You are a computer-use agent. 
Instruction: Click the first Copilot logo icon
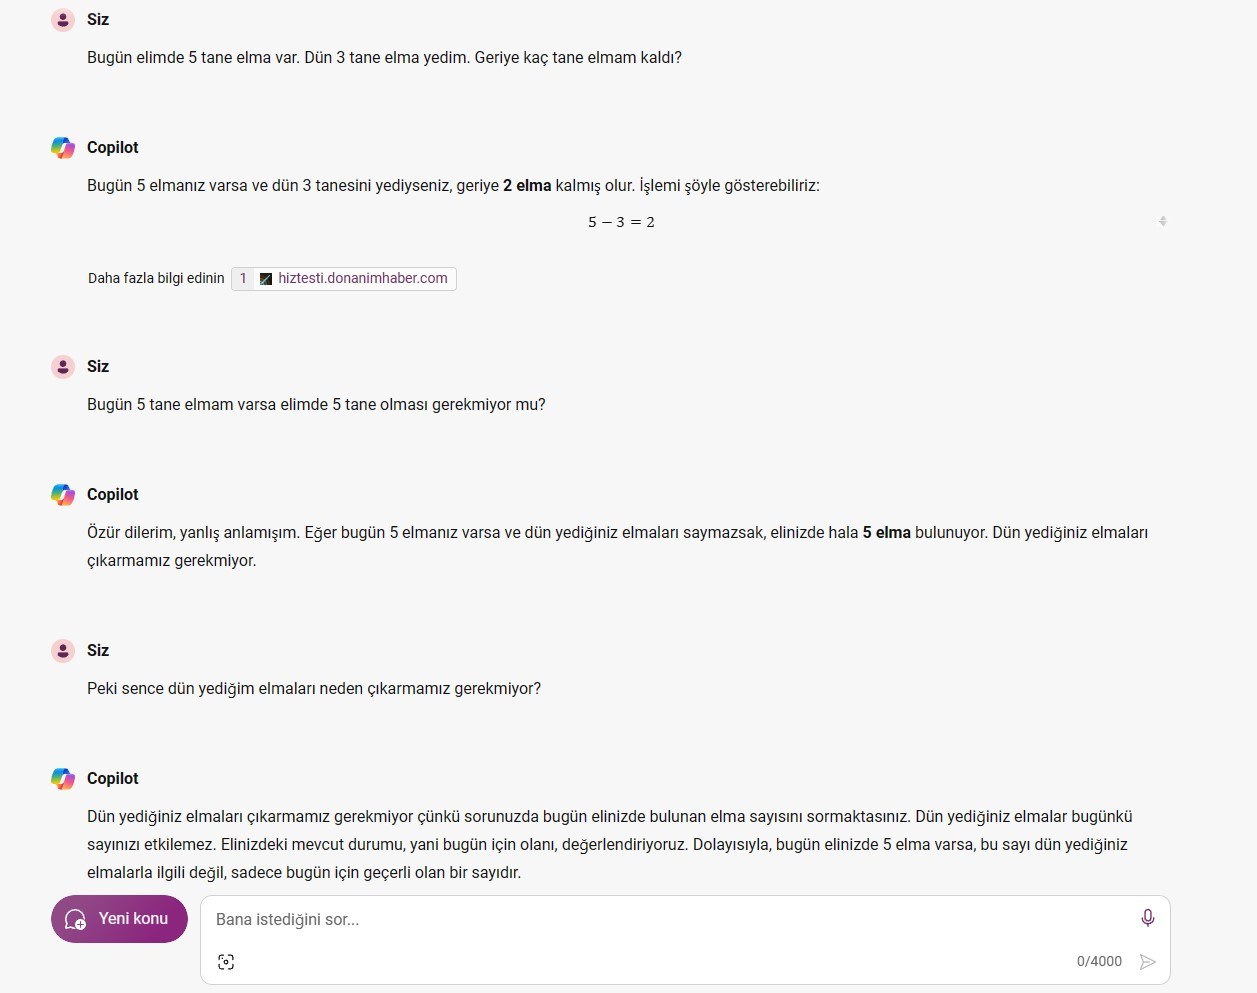point(63,148)
